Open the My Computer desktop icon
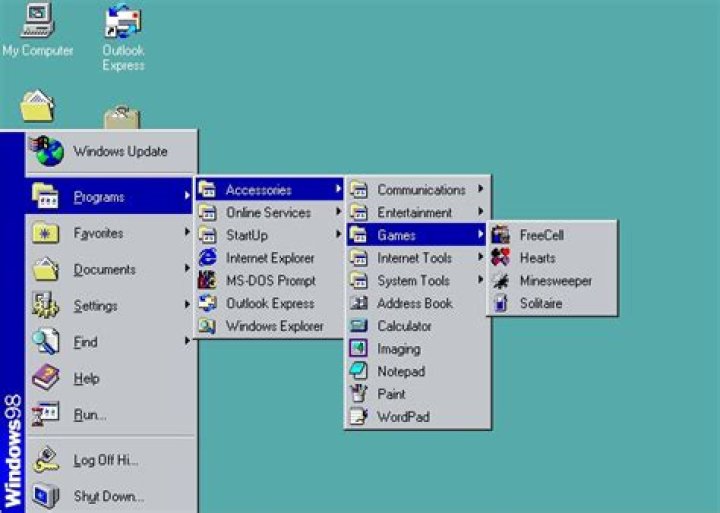This screenshot has width=720, height=513. tap(37, 20)
